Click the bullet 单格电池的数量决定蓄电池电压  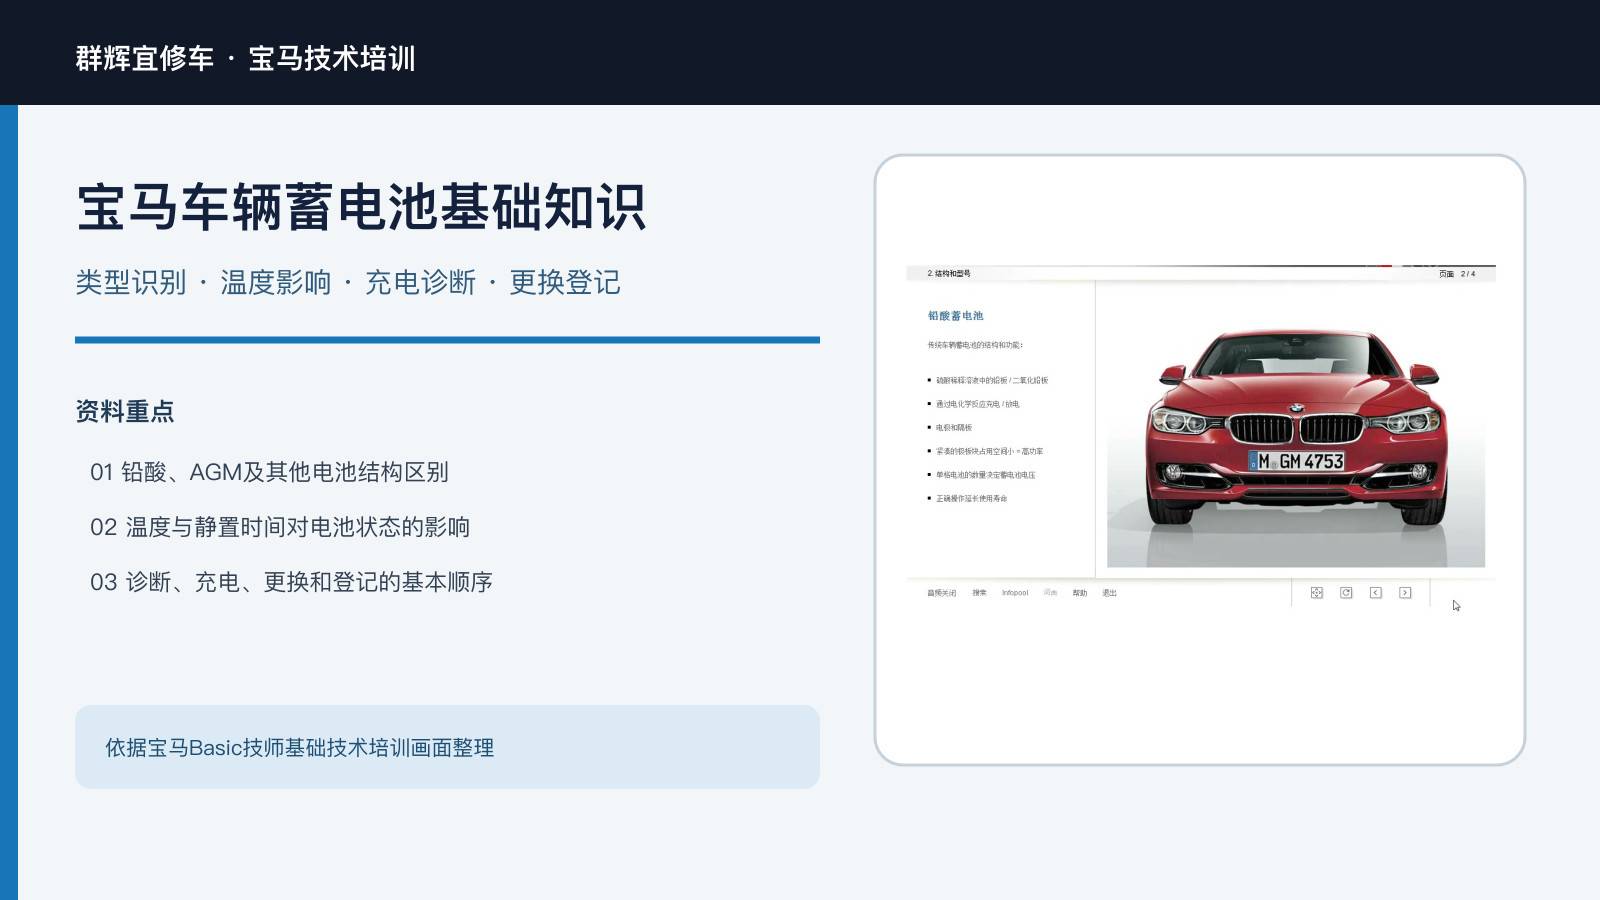click(985, 475)
